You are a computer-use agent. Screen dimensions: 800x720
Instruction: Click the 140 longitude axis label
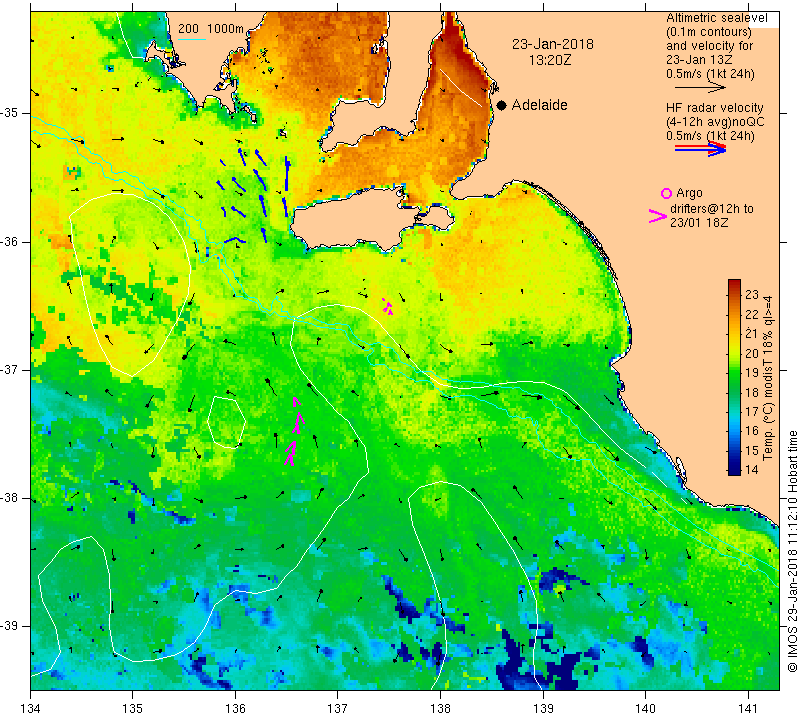645,708
